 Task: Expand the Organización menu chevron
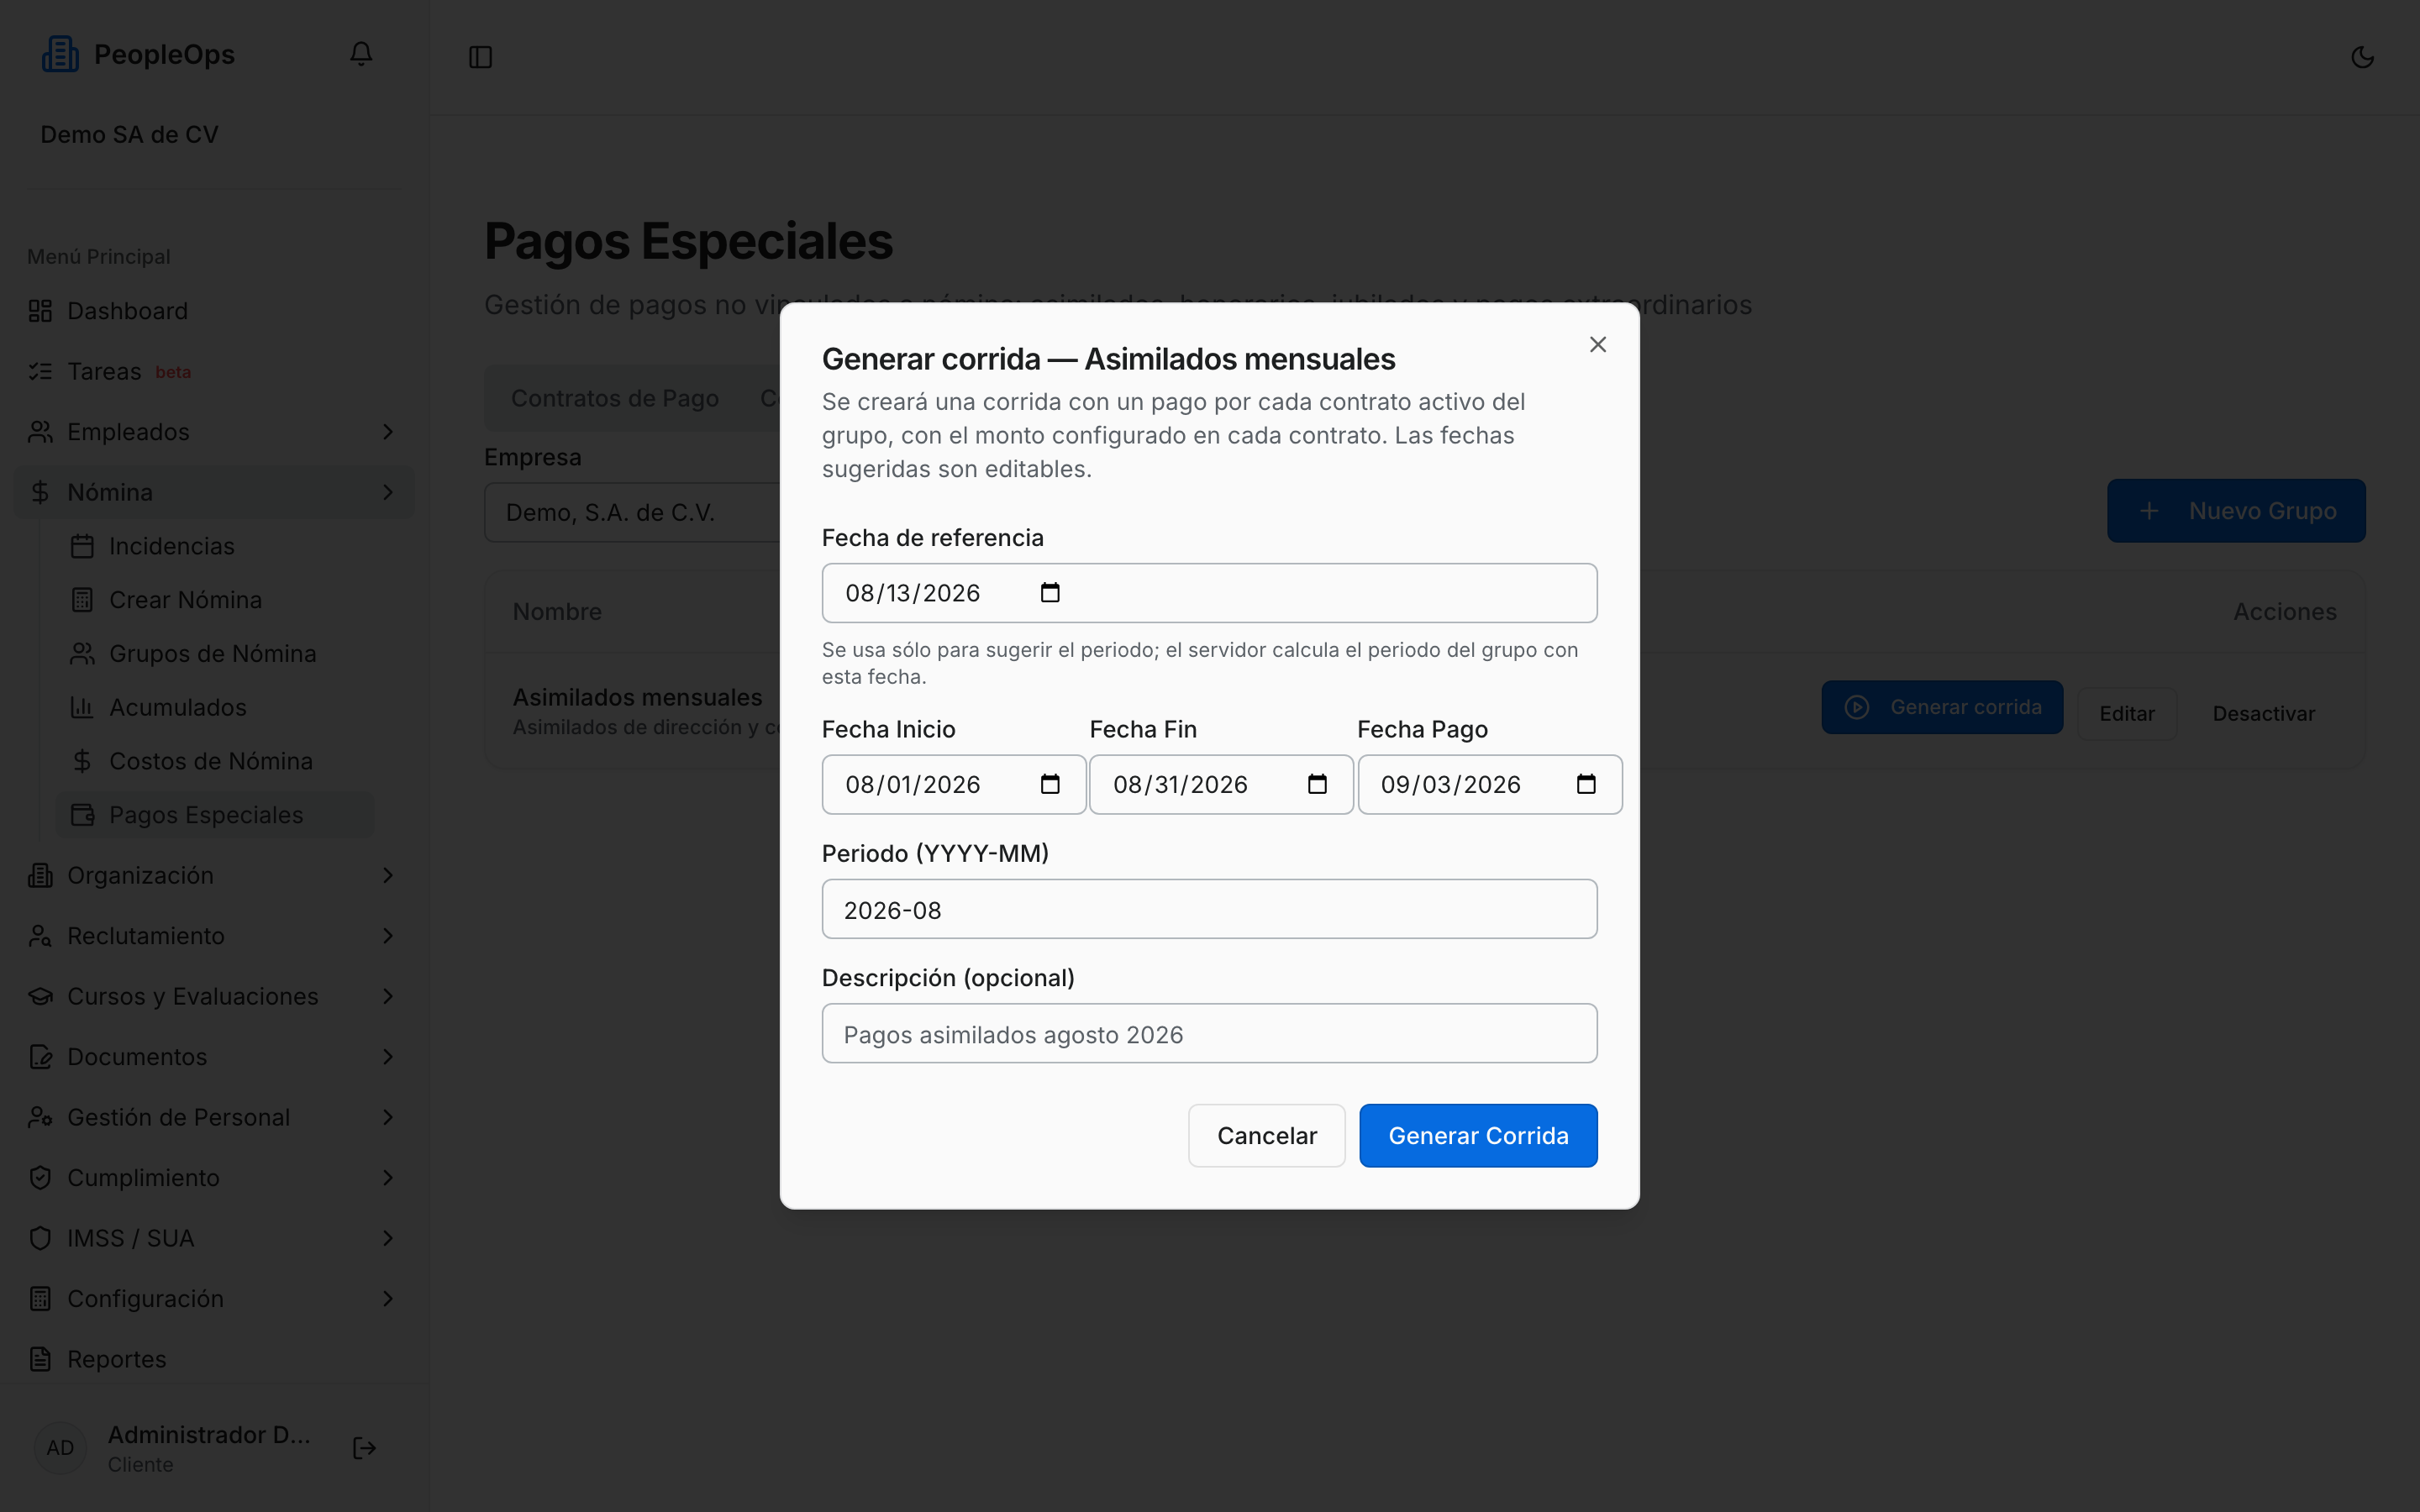click(388, 876)
